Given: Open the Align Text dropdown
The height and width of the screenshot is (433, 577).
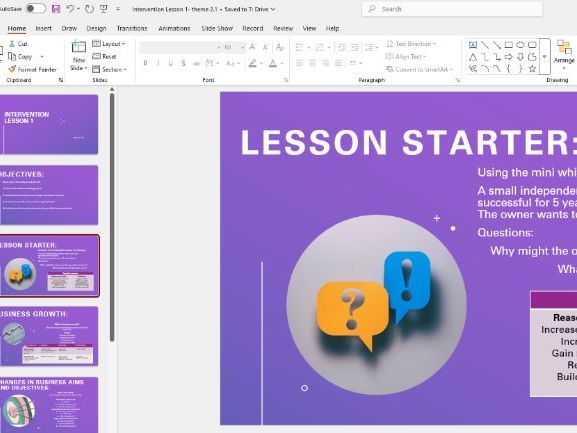Looking at the screenshot, I should pyautogui.click(x=406, y=56).
